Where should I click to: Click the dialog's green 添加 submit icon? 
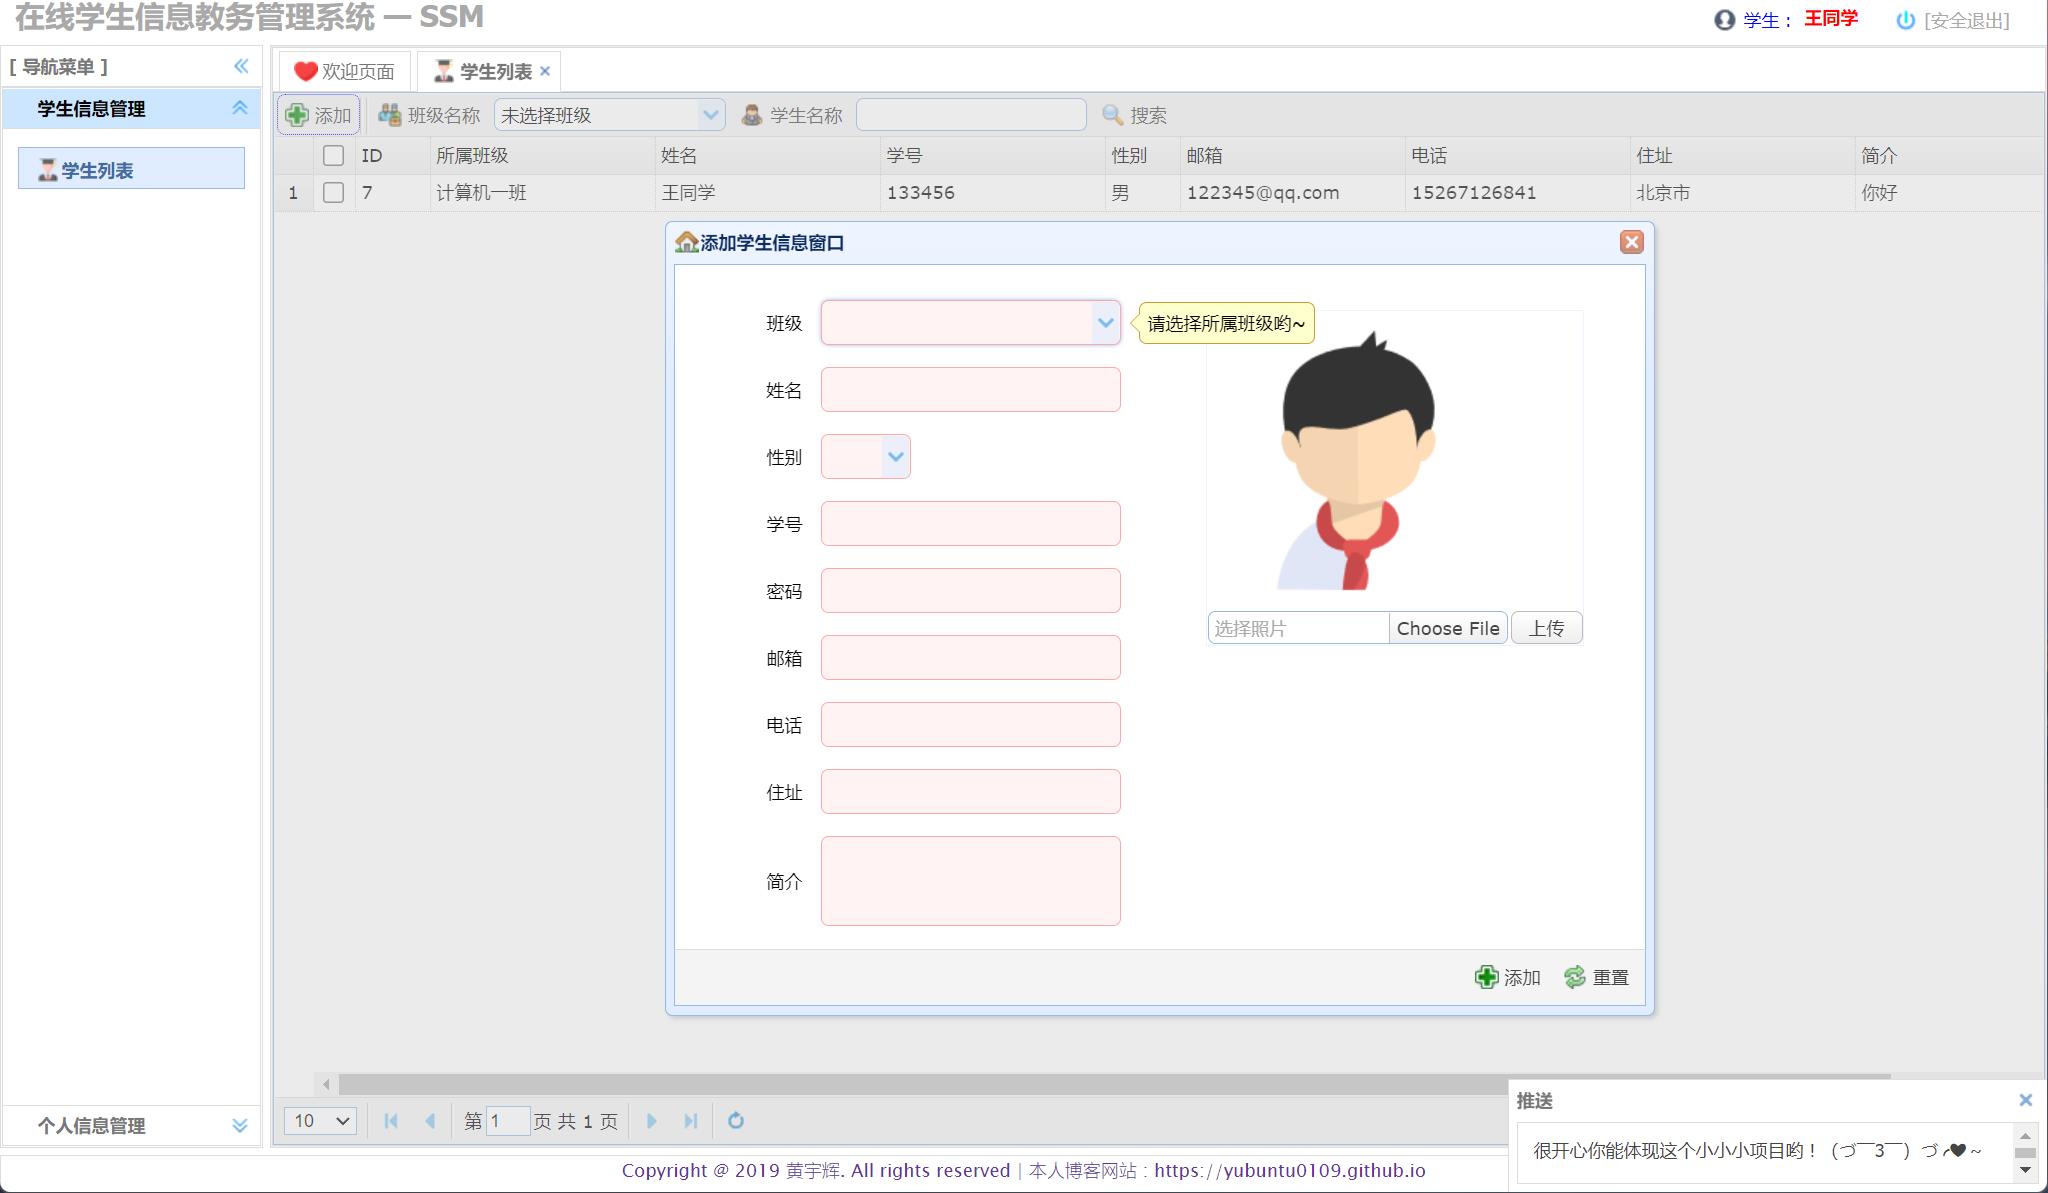tap(1486, 977)
